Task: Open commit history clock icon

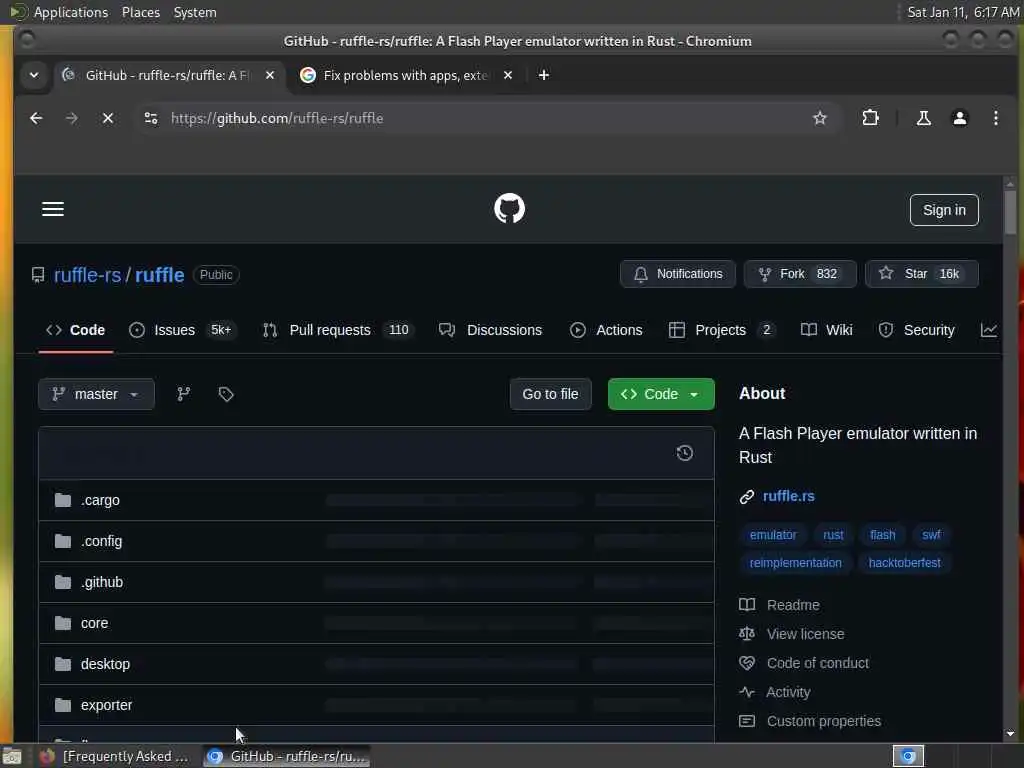Action: tap(684, 453)
